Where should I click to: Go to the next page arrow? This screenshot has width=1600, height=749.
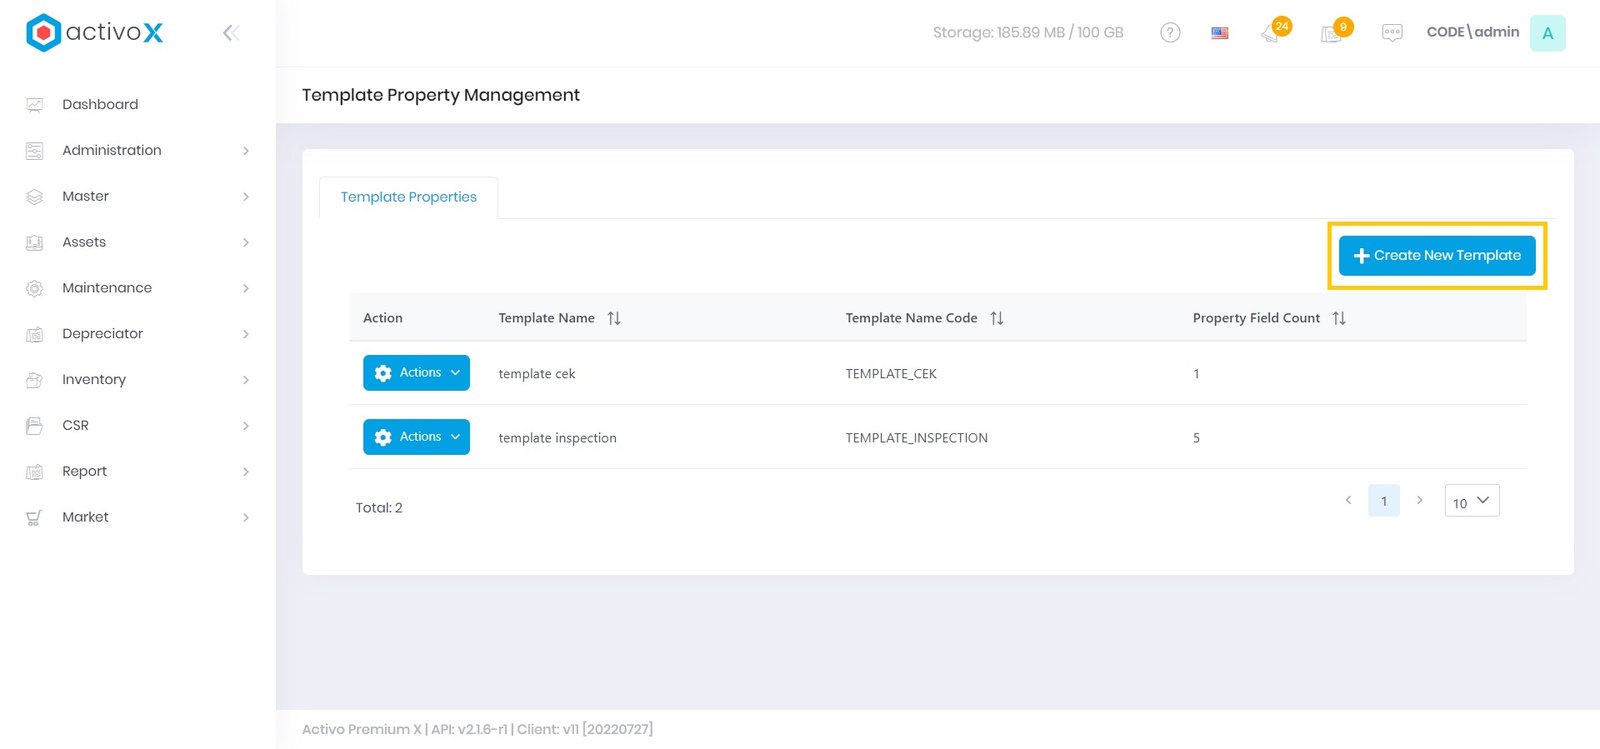point(1419,500)
